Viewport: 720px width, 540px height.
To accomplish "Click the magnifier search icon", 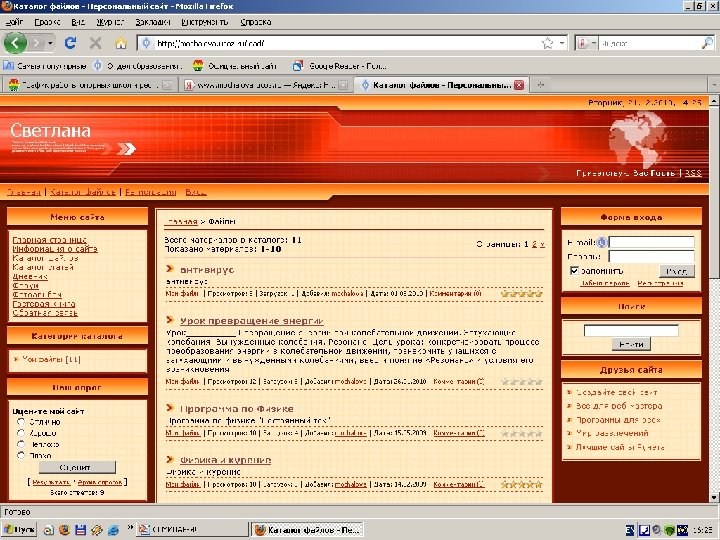I will pyautogui.click(x=707, y=43).
